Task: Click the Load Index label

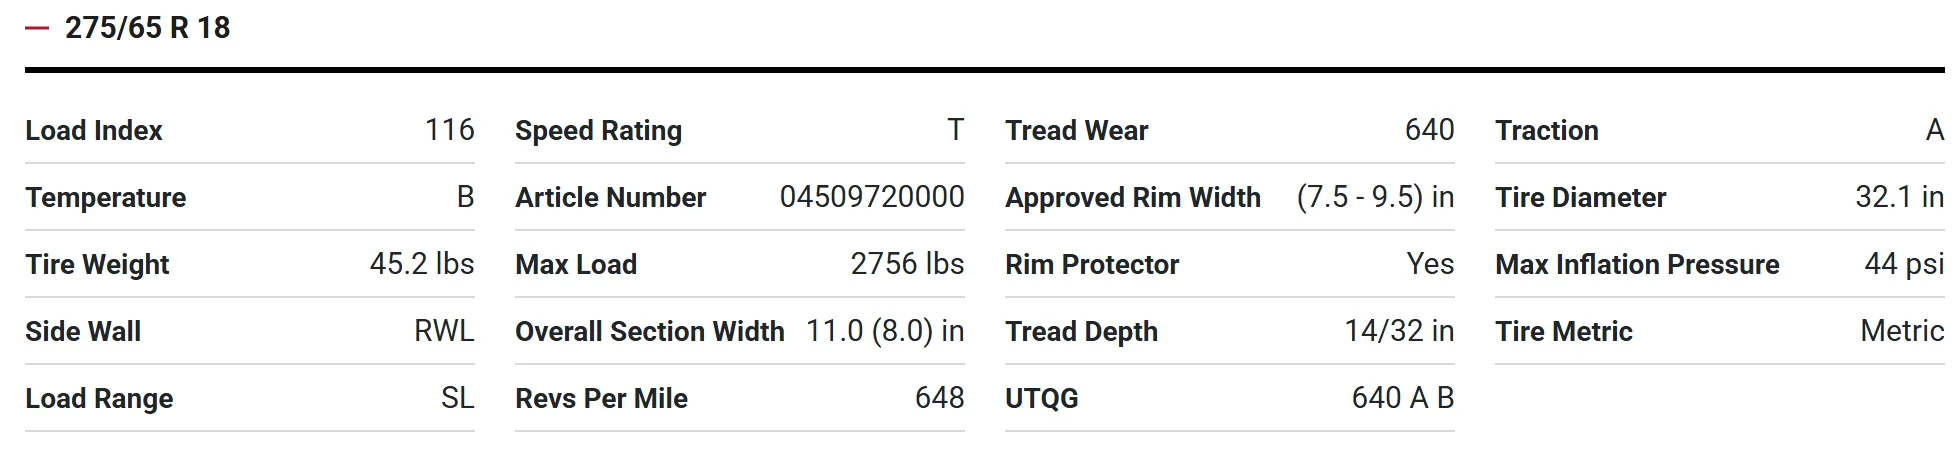Action: click(94, 131)
